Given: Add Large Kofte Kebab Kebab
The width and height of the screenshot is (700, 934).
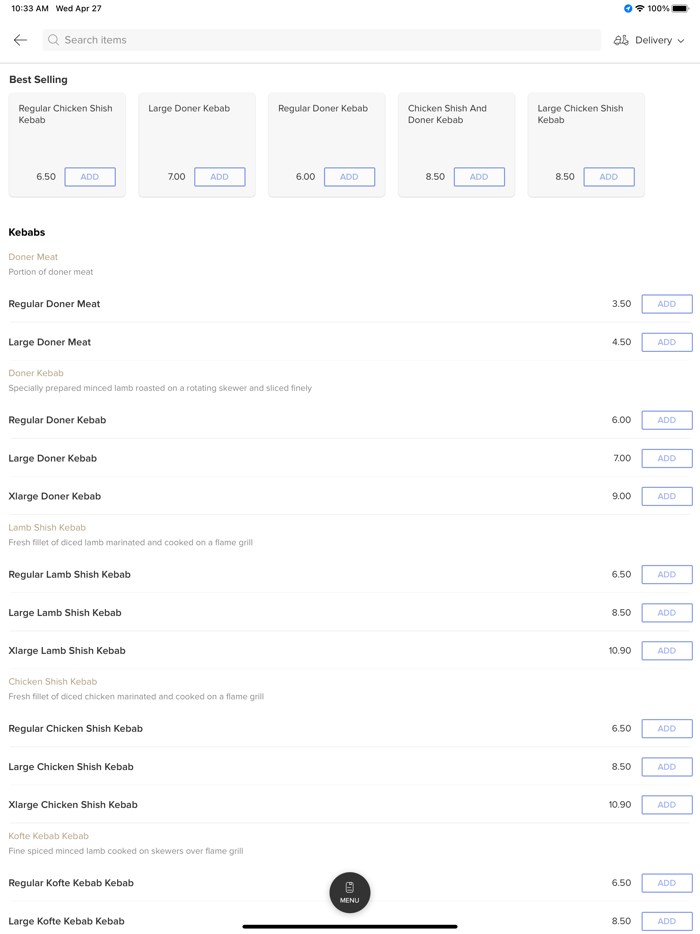Looking at the screenshot, I should point(667,921).
